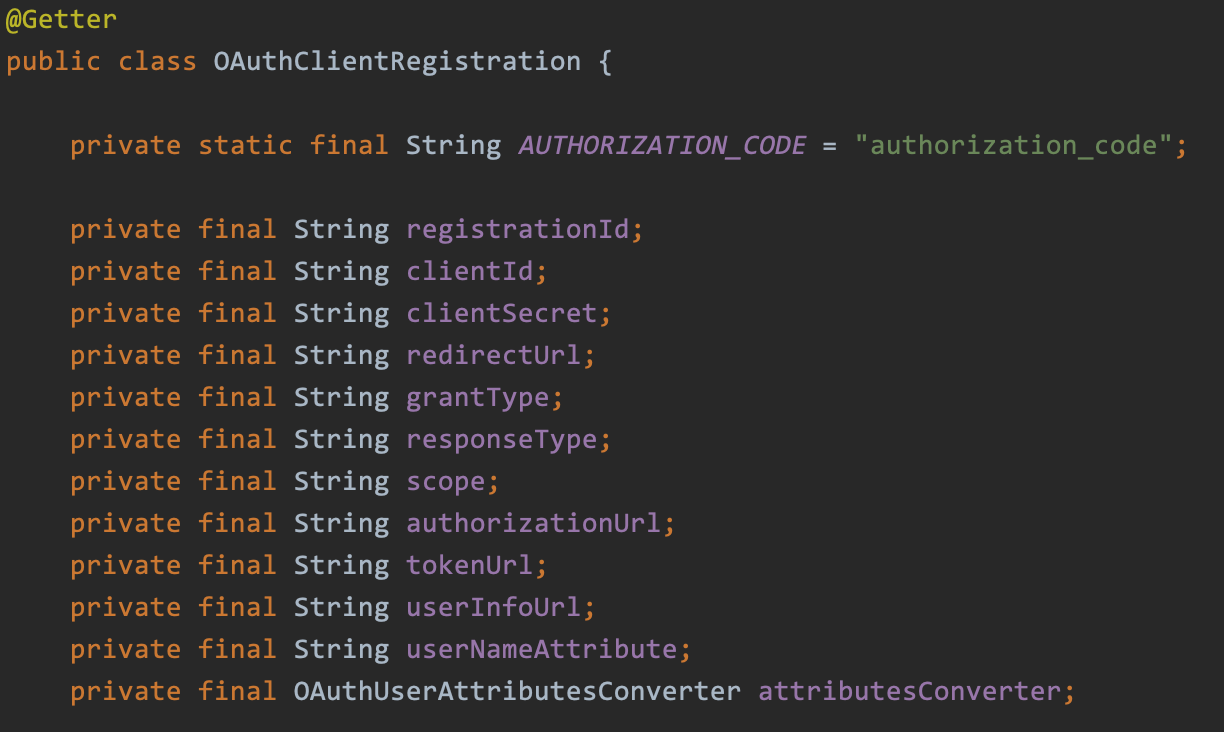This screenshot has width=1224, height=732.
Task: Click the responseType field name
Action: [x=502, y=440]
